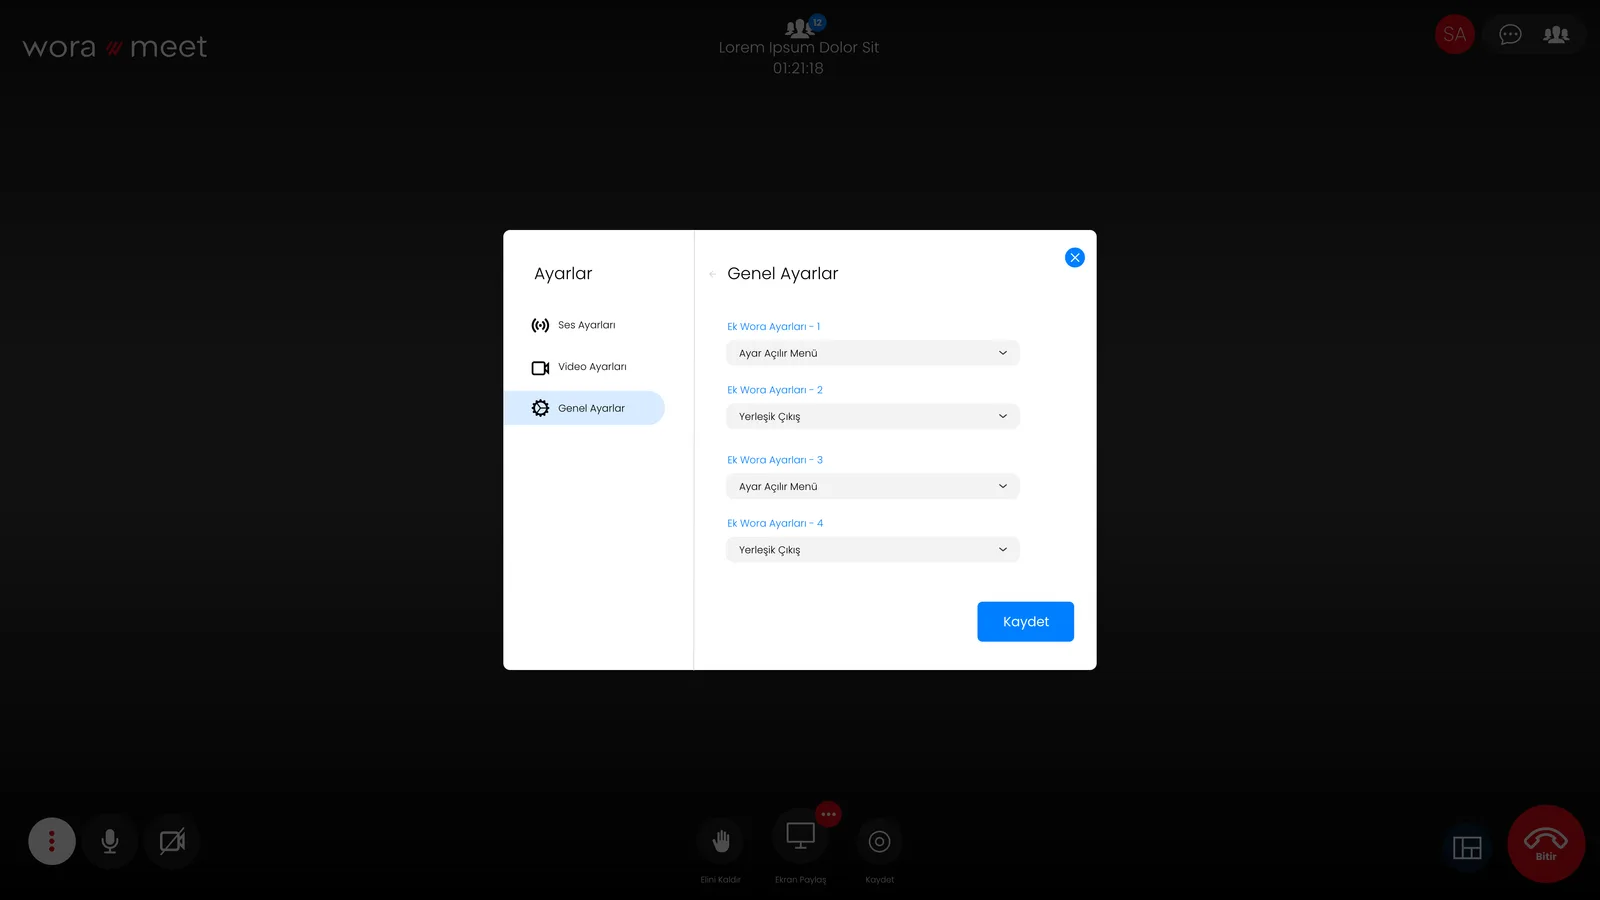The image size is (1600, 900).
Task: Click the participants count icon above the title
Action: [x=805, y=26]
